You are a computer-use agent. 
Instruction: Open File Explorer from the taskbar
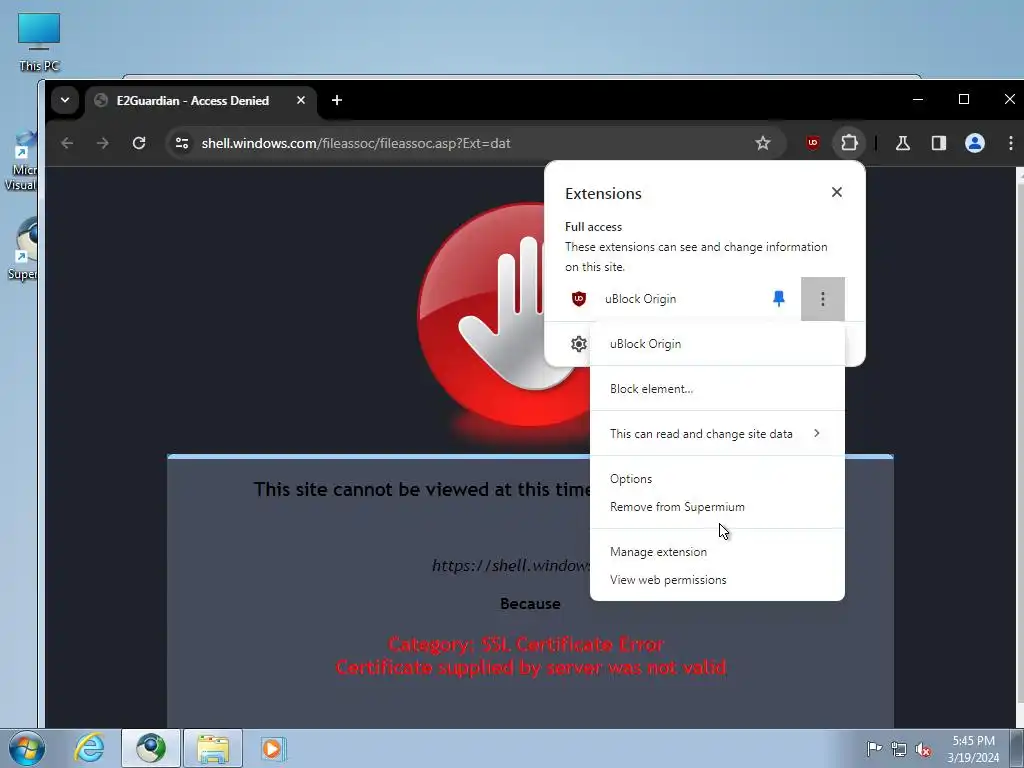coord(213,748)
